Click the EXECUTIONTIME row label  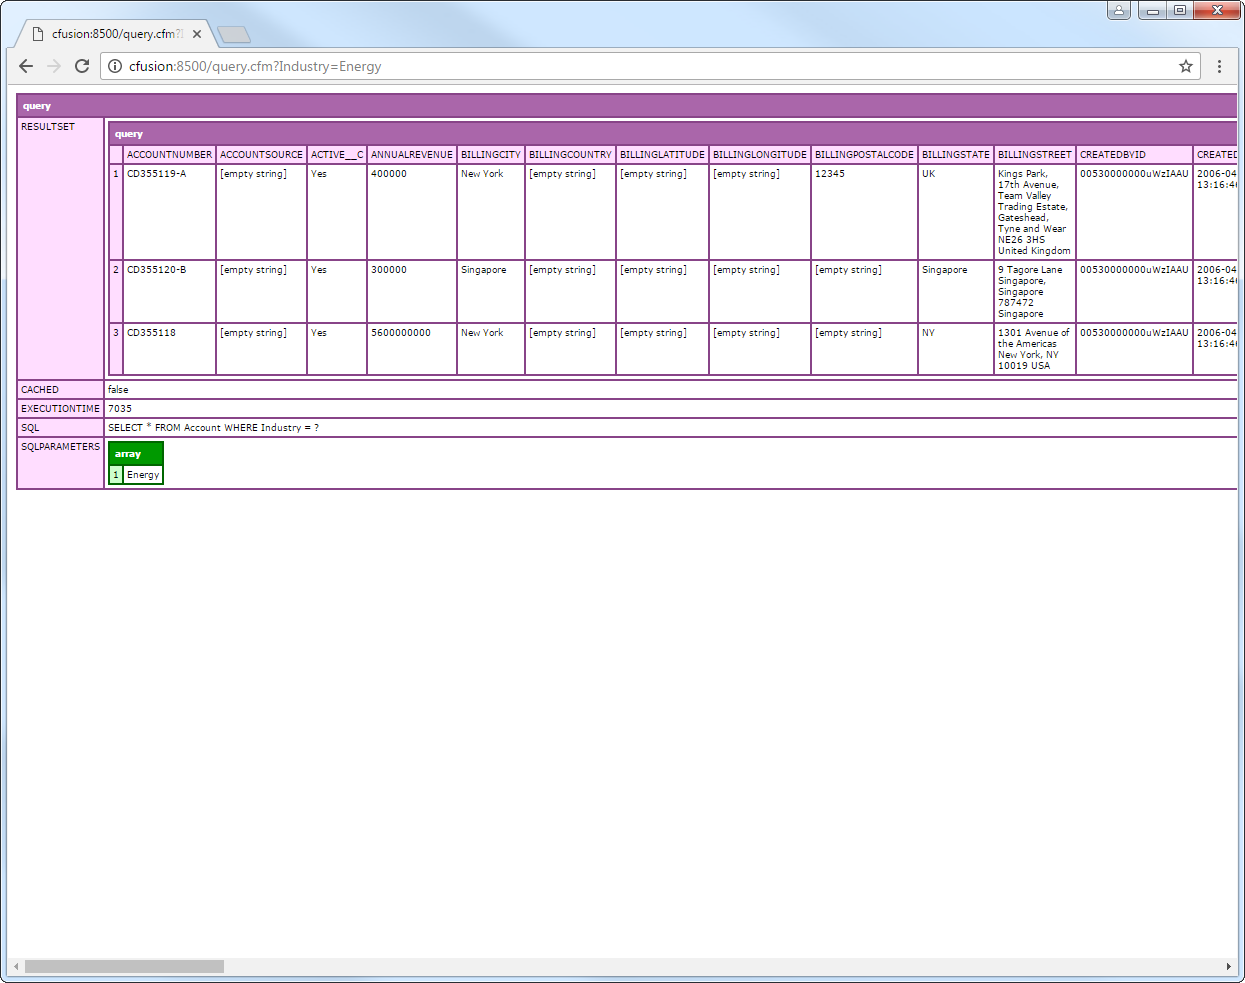(x=60, y=409)
